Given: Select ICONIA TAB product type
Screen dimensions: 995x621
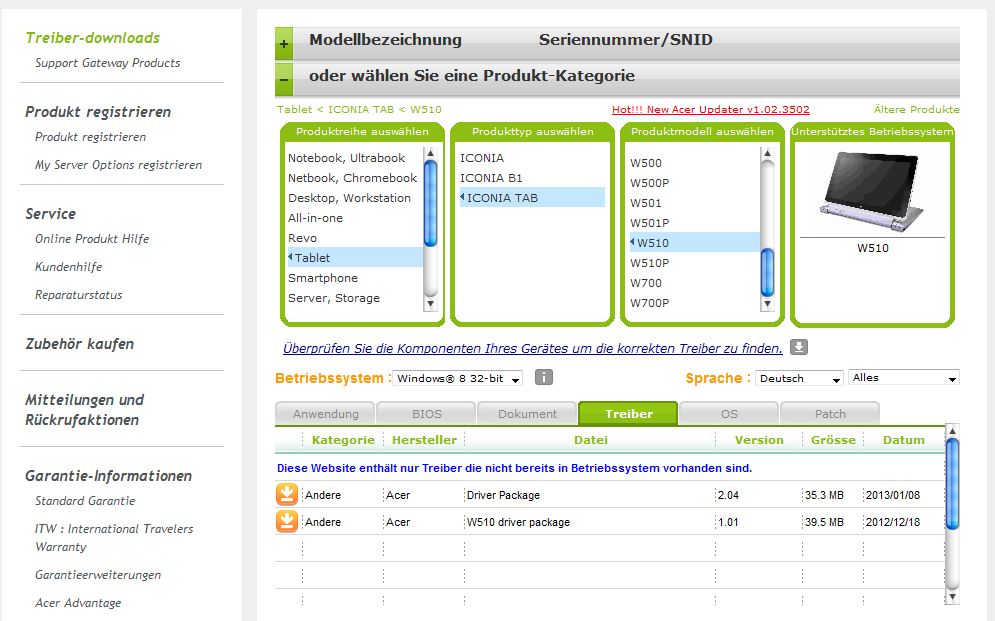Looking at the screenshot, I should tap(532, 197).
